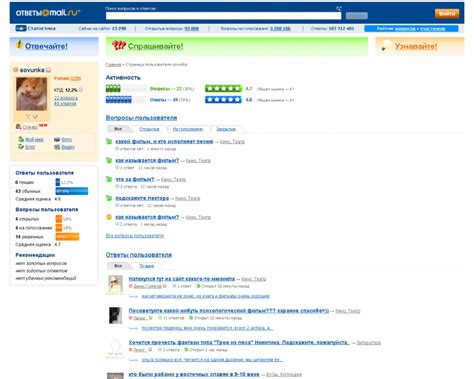Screen dimensions: 474x379
Task: Click the exclamation icon beside Отвечайте
Action: [x=19, y=44]
